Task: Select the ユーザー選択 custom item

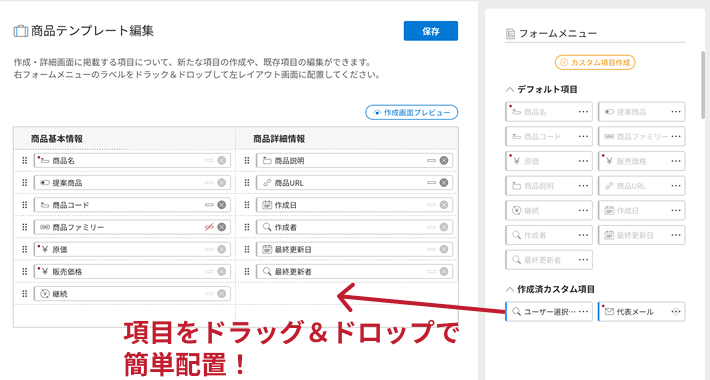Action: click(x=548, y=311)
